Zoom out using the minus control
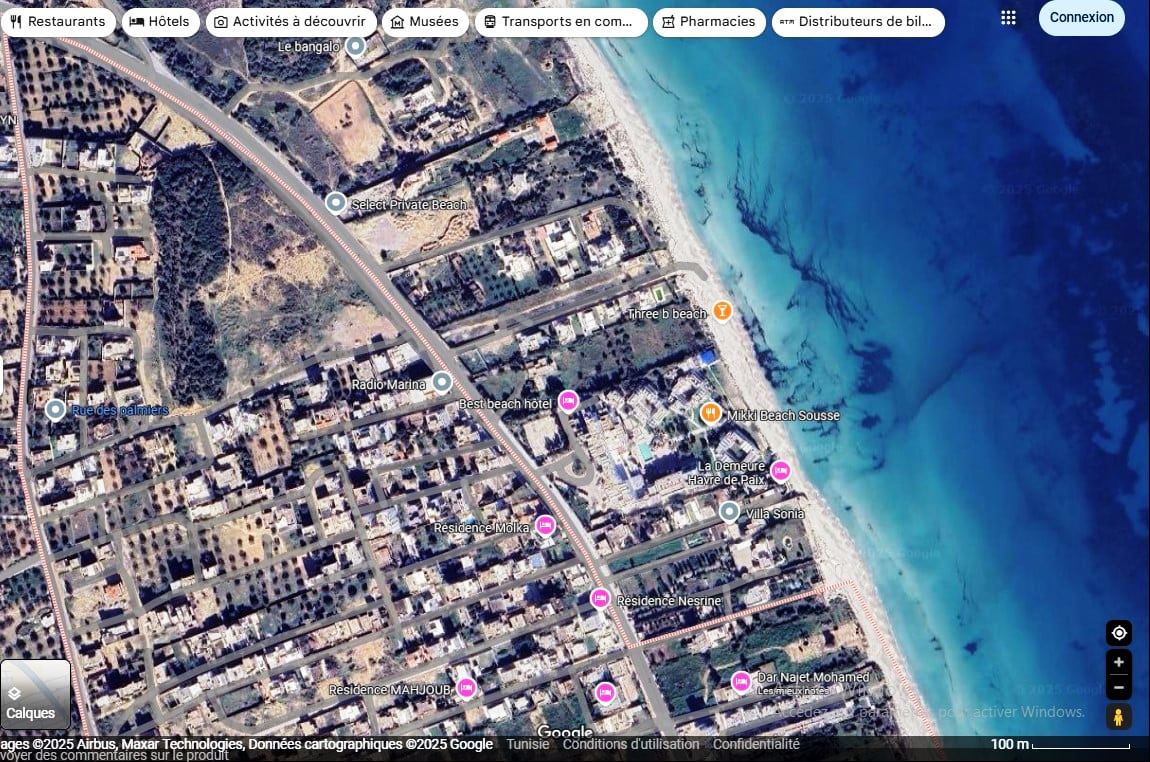Screen dimensions: 1150x762 coord(1118,687)
